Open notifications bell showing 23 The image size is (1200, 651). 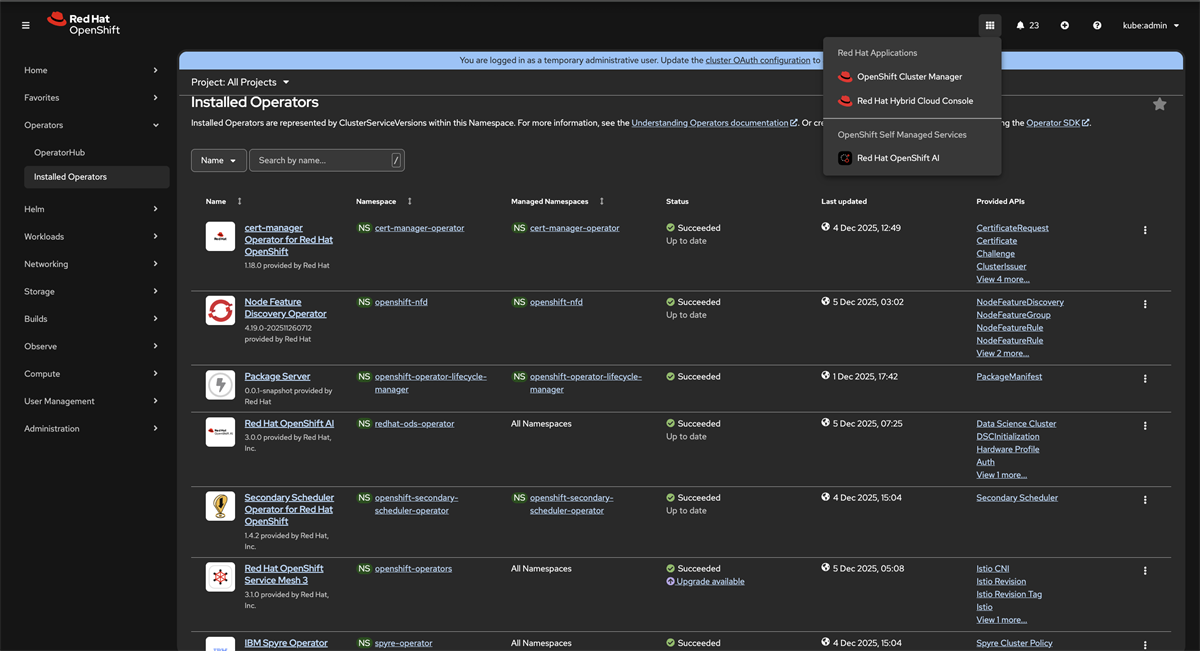pos(1027,25)
